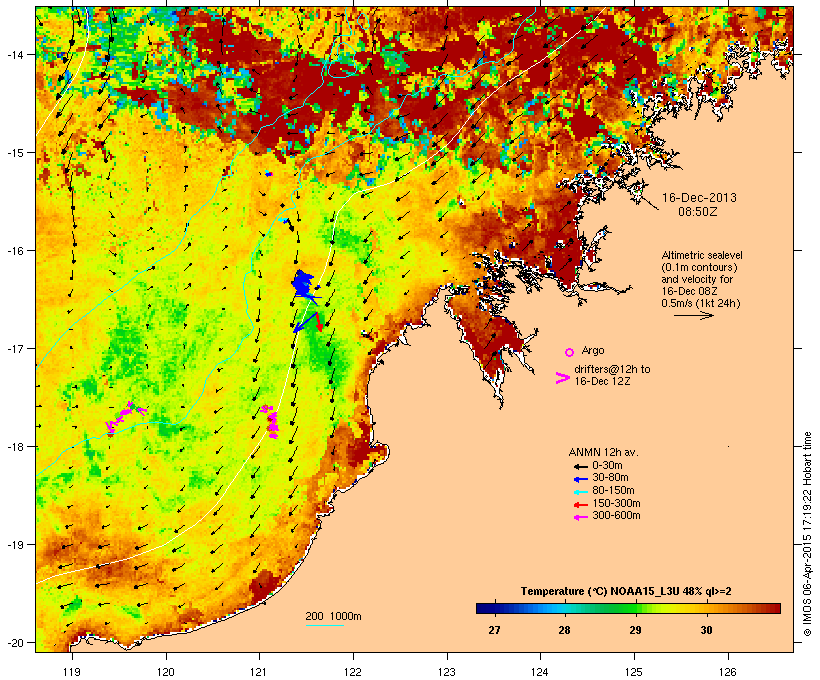Click the latitude axis label -20

(14, 642)
